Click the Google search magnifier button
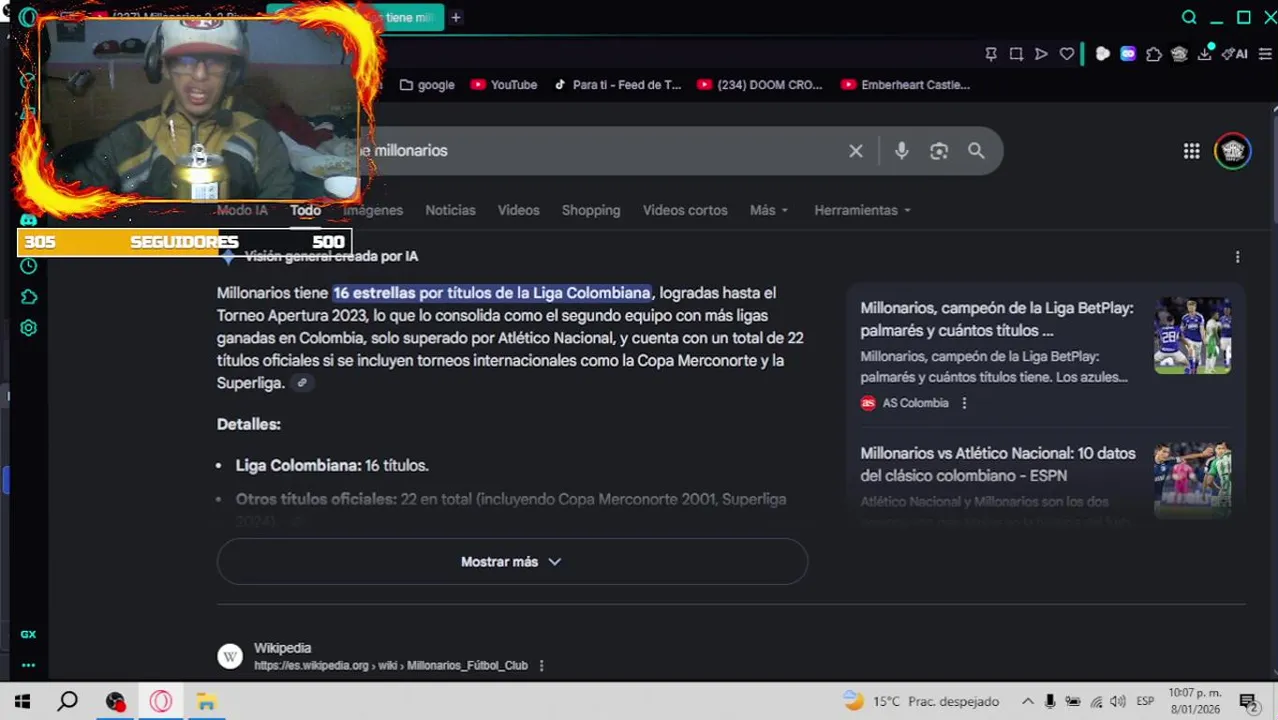Viewport: 1278px width, 720px height. (x=976, y=151)
